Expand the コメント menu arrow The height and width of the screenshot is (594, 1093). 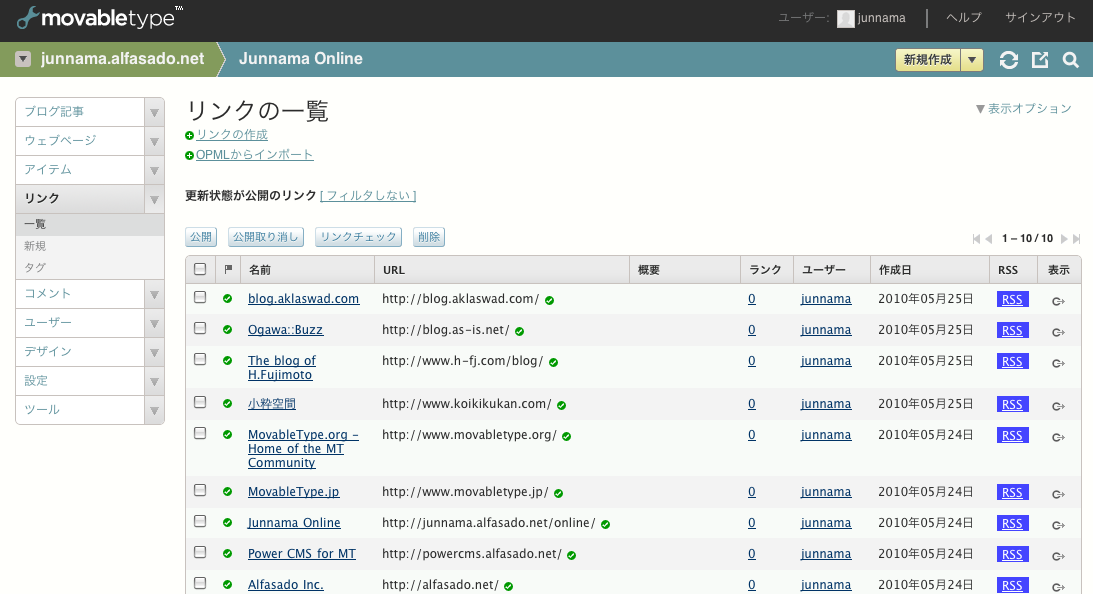[154, 295]
